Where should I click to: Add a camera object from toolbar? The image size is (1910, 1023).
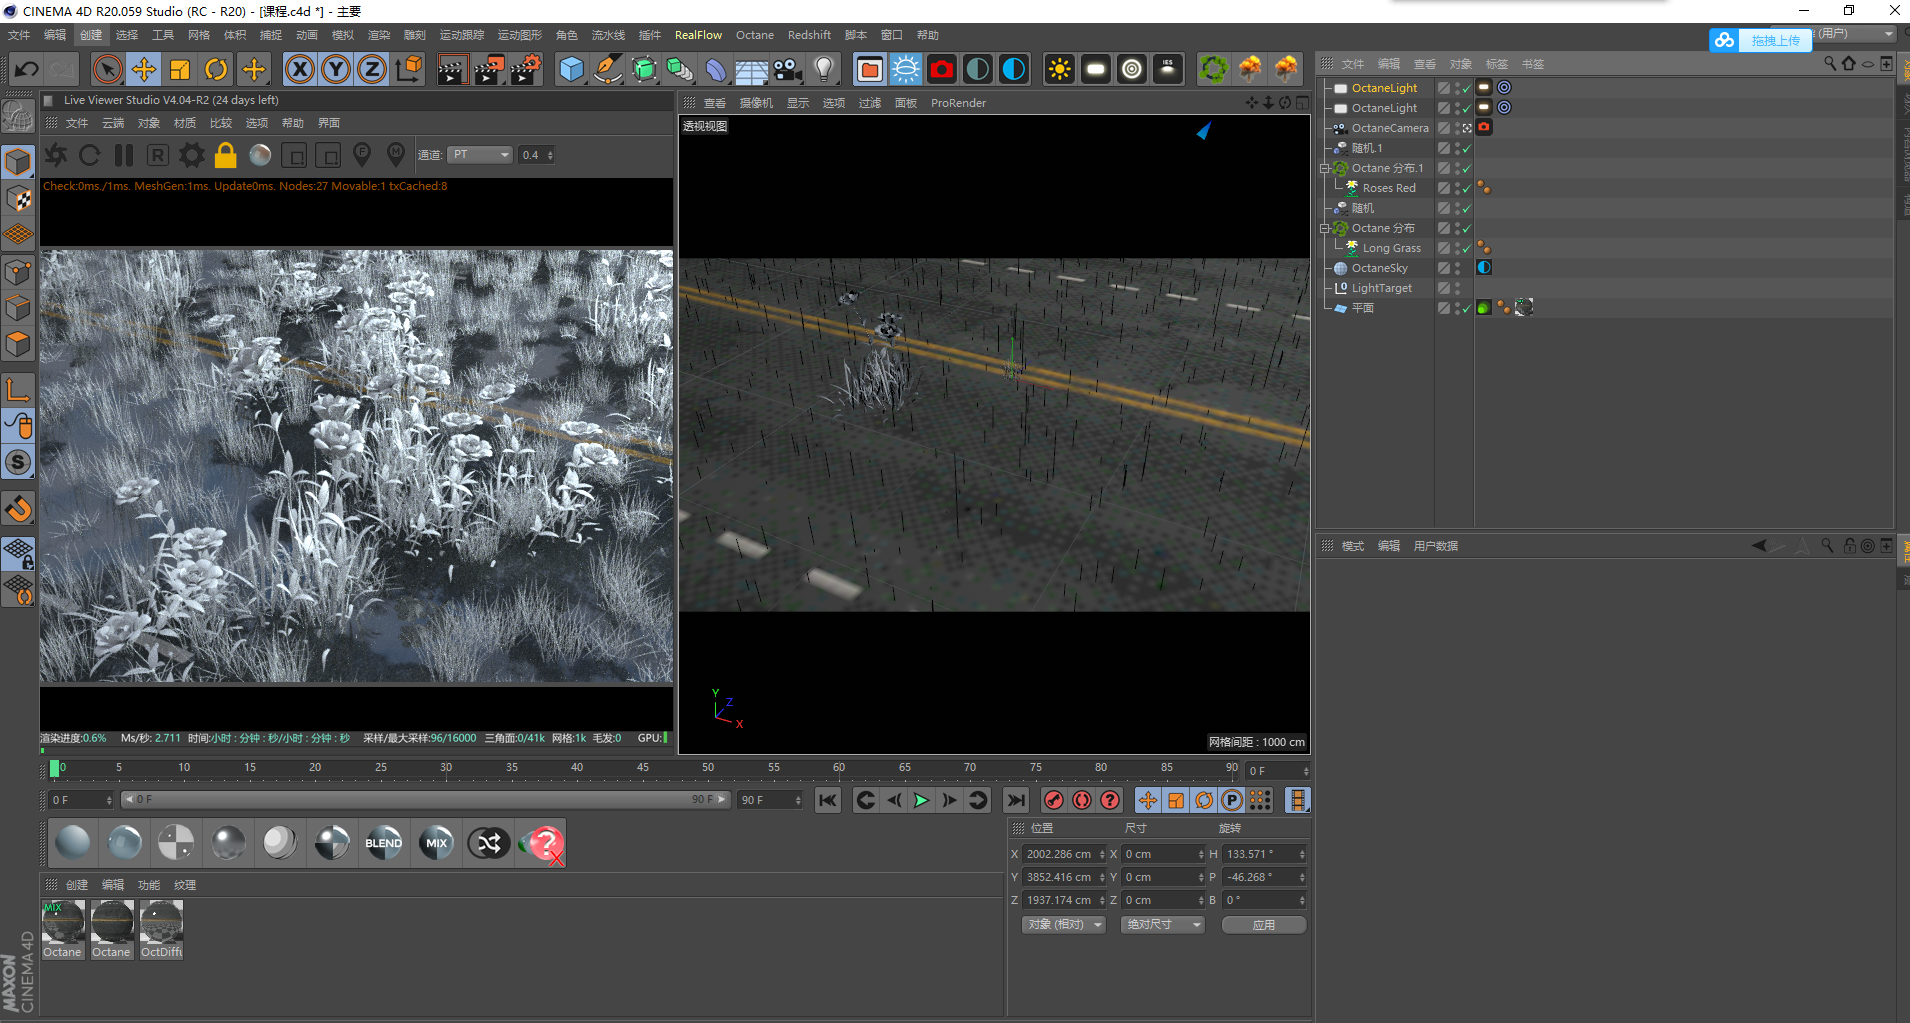click(788, 69)
